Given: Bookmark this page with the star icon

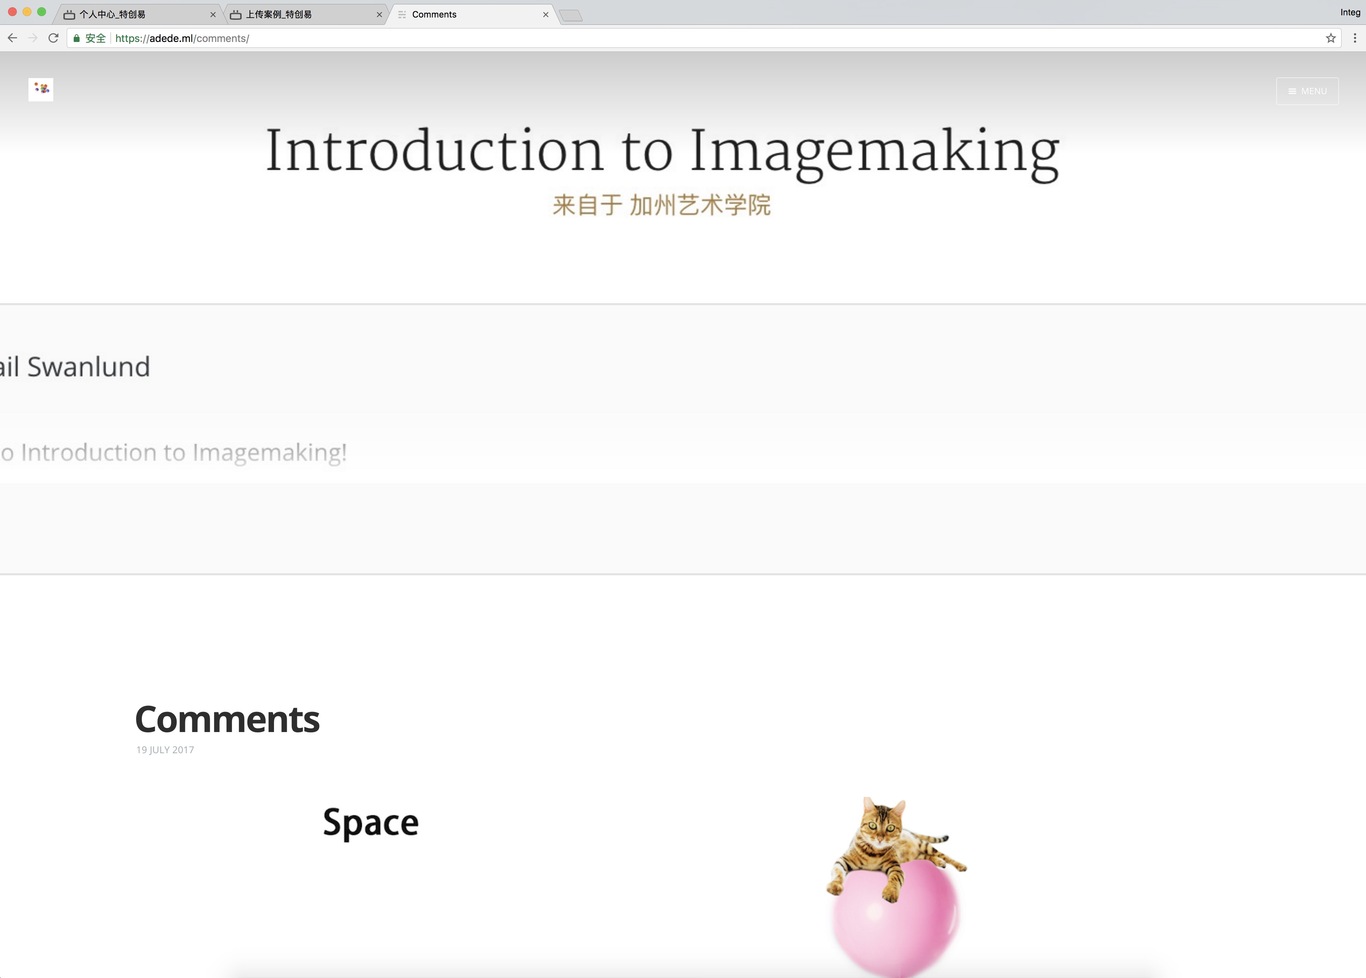Looking at the screenshot, I should point(1331,38).
